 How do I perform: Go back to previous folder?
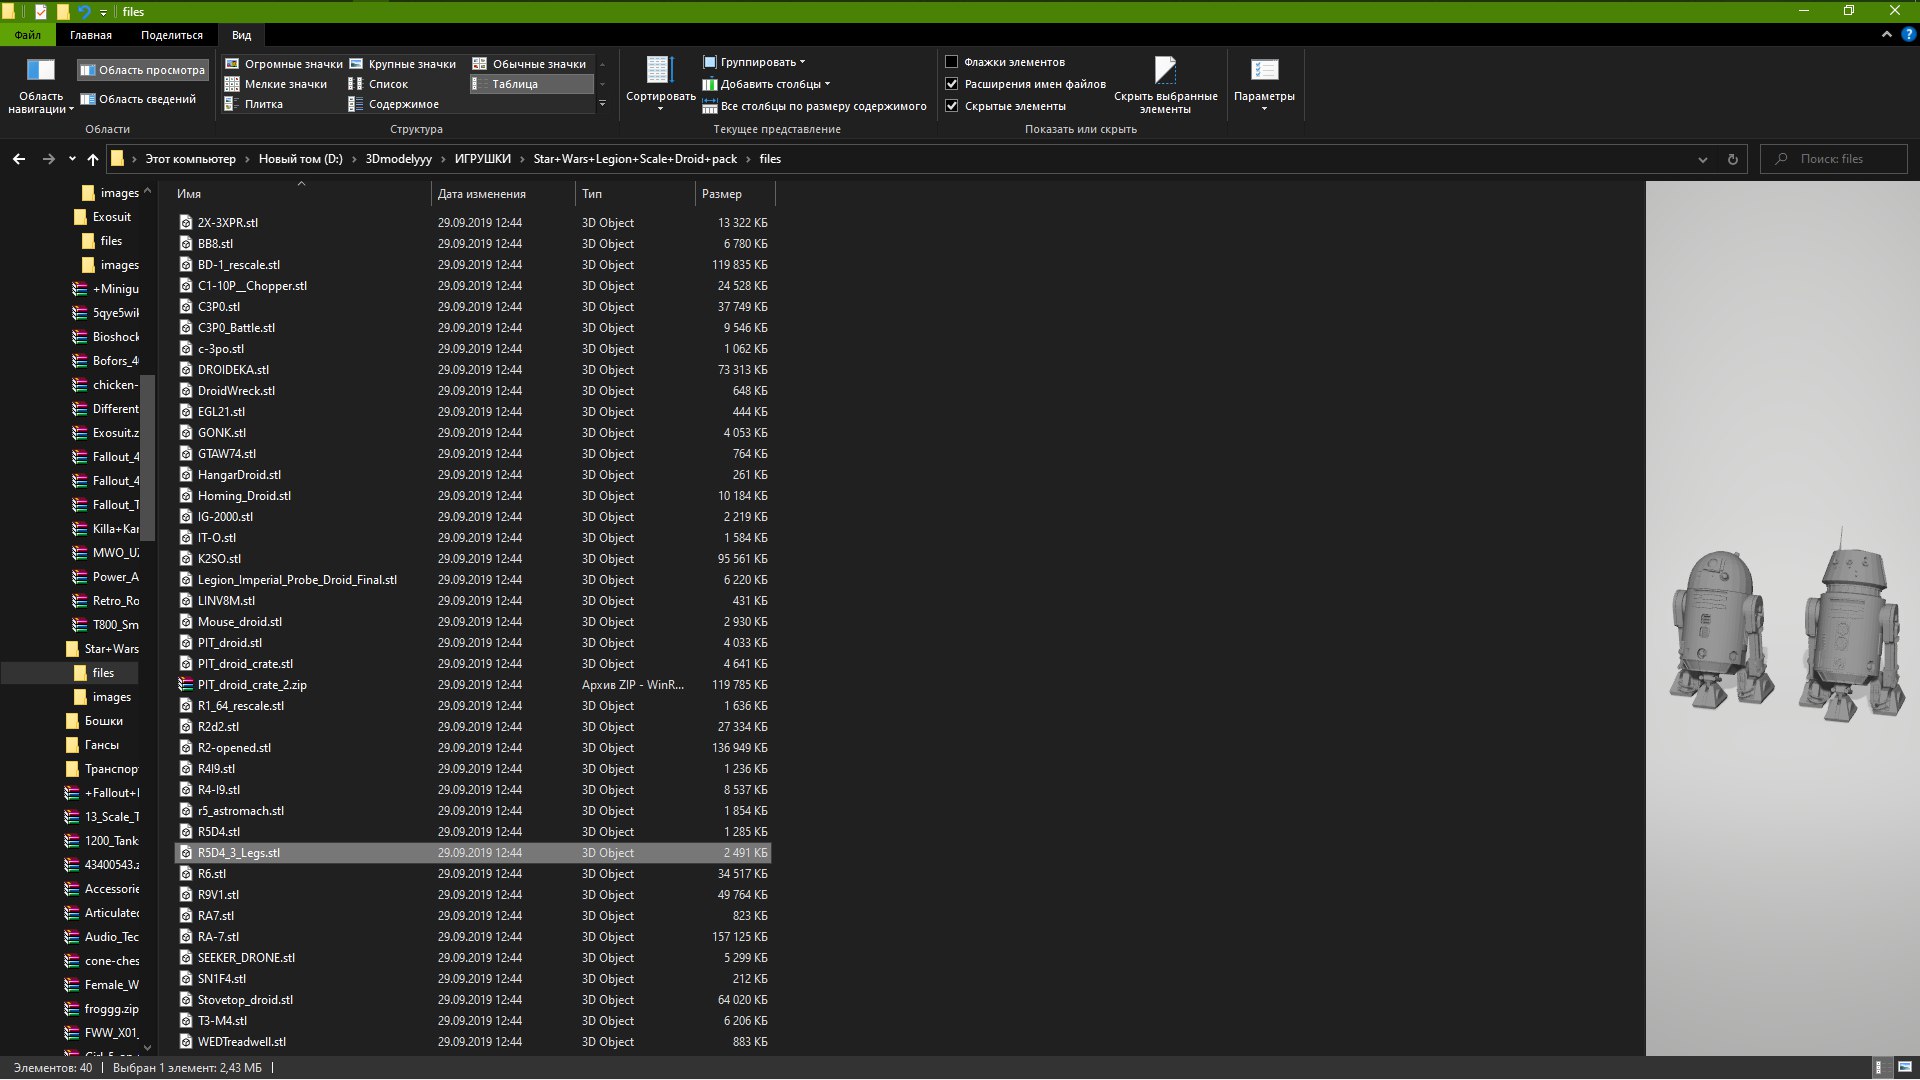[x=19, y=159]
